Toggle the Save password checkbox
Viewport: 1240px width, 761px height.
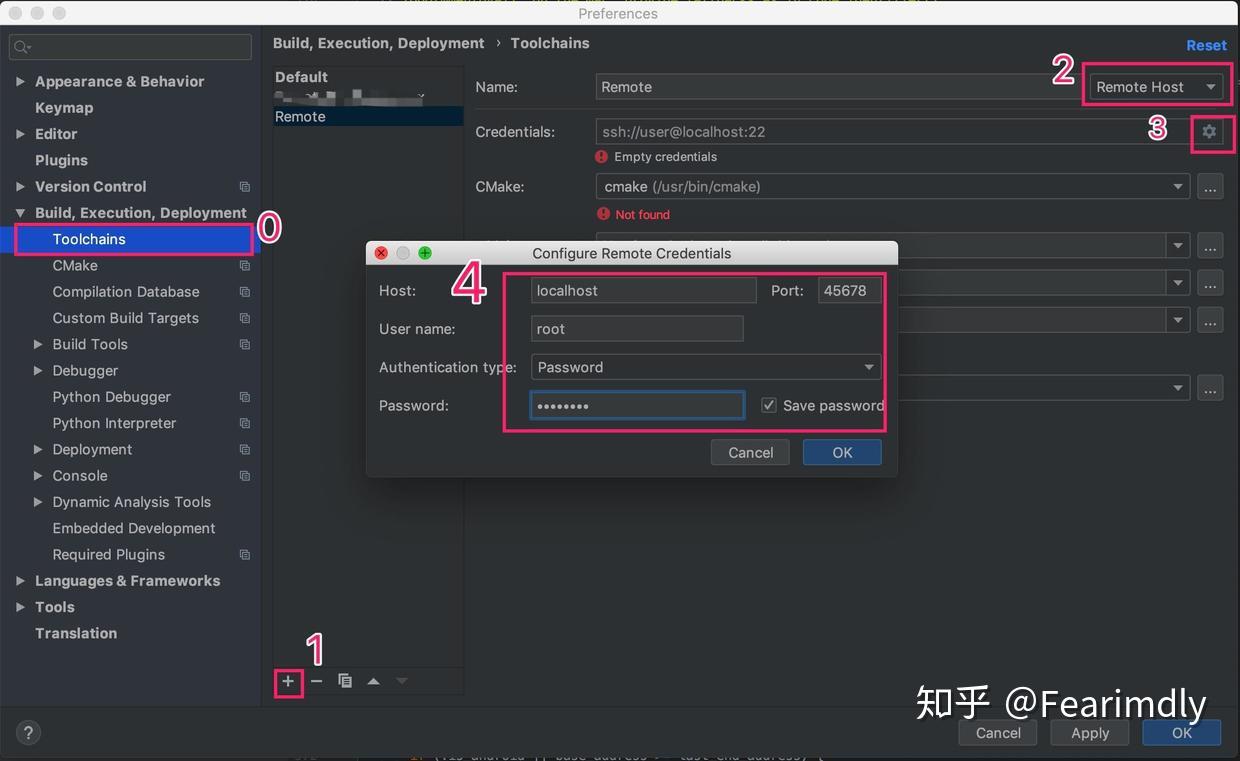(x=768, y=405)
